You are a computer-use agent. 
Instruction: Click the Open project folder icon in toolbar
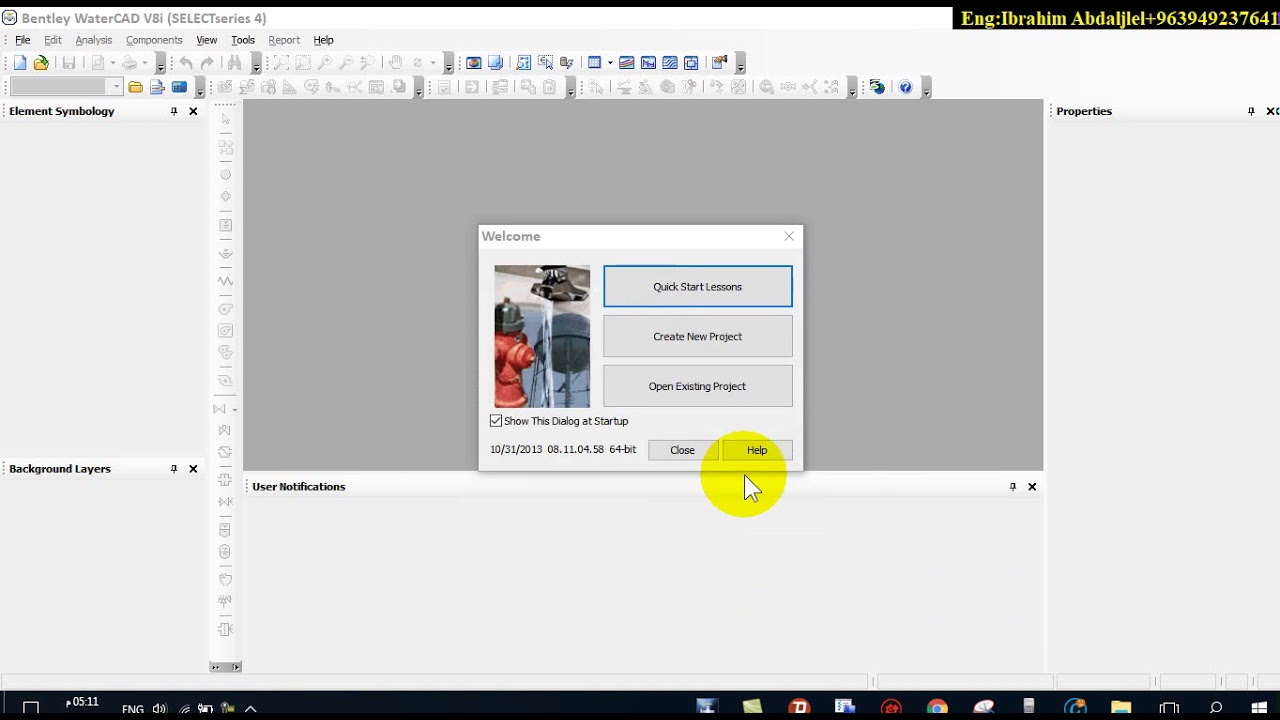[x=41, y=63]
